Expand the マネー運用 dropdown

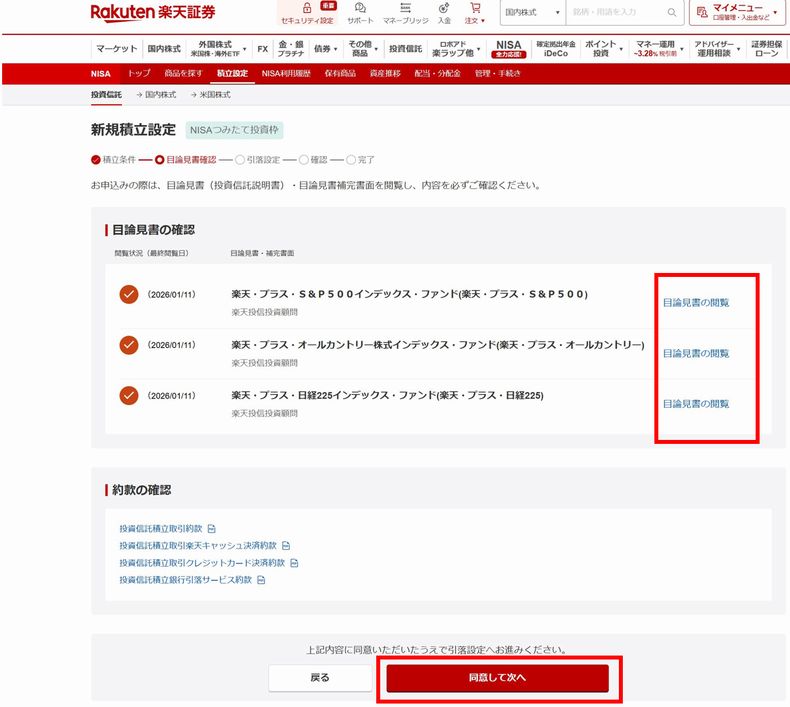tap(682, 49)
